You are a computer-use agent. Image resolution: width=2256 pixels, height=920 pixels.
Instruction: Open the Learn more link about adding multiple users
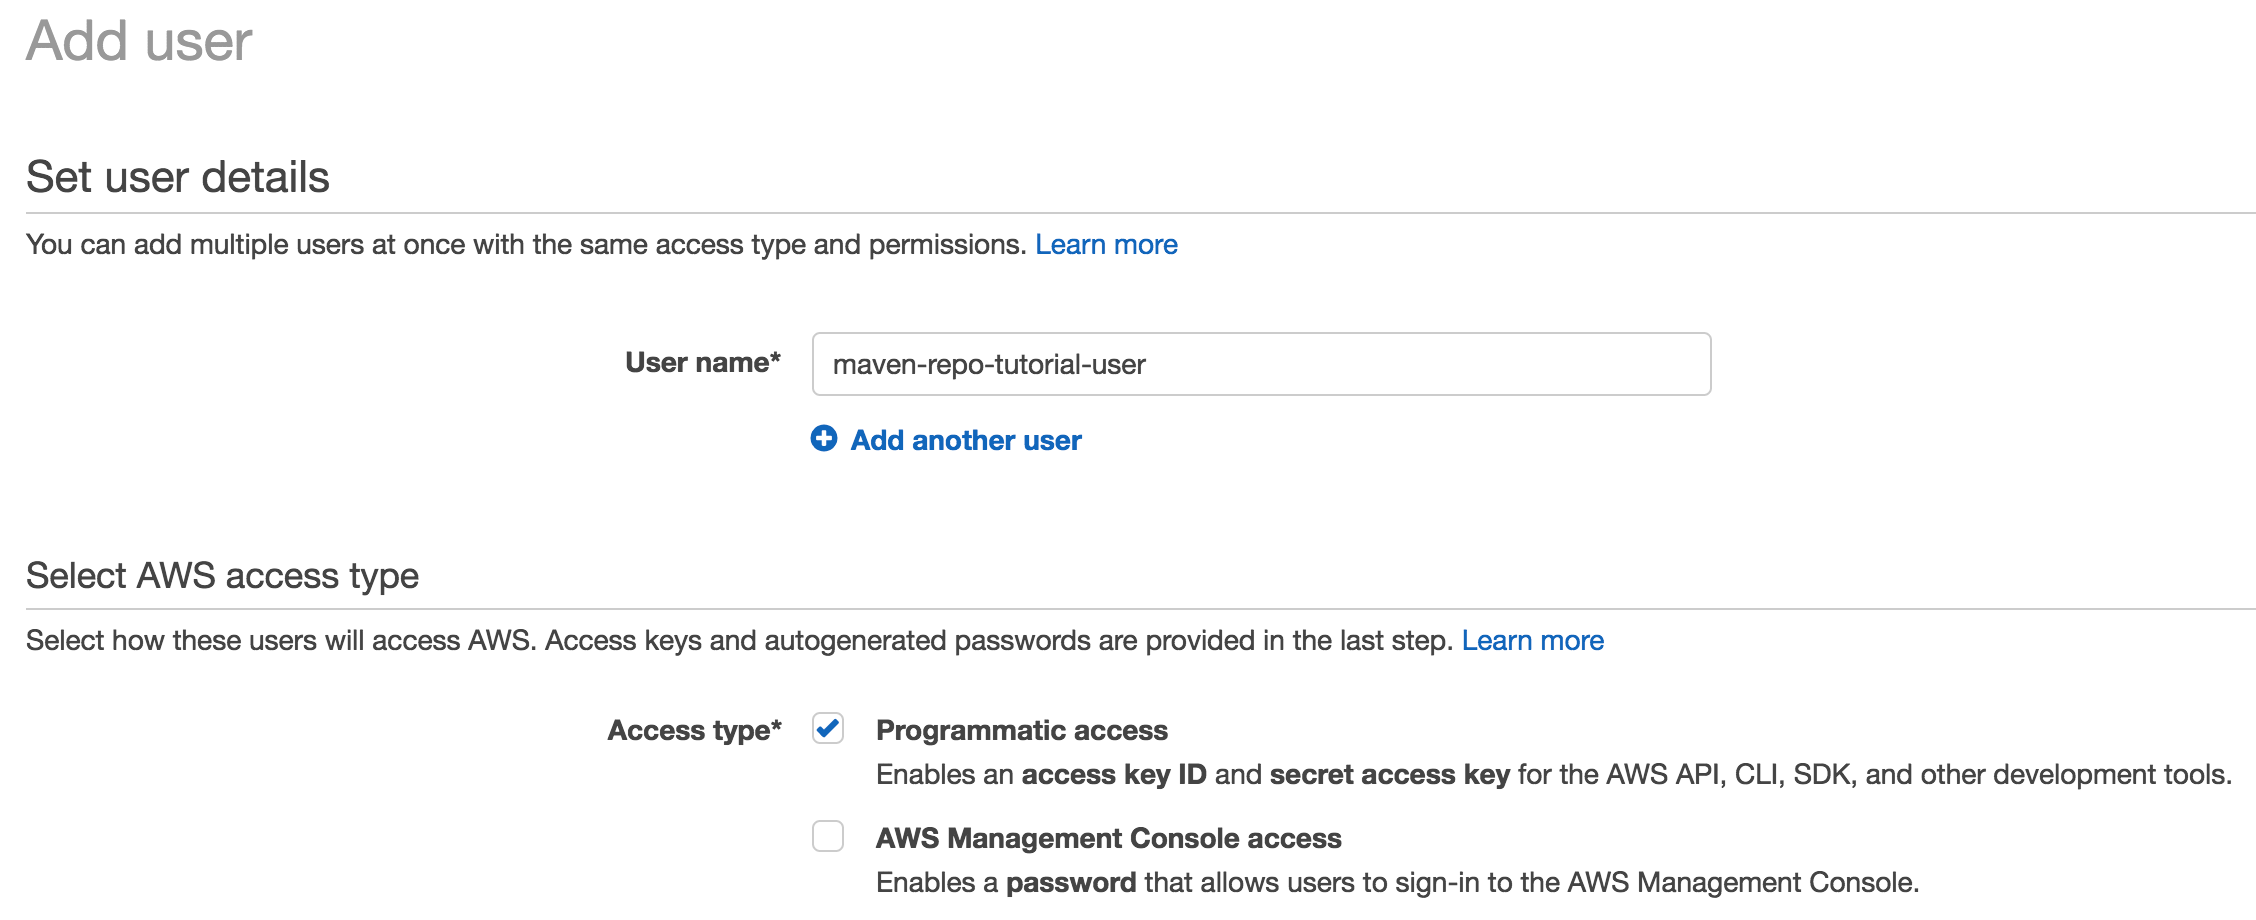[x=1106, y=244]
